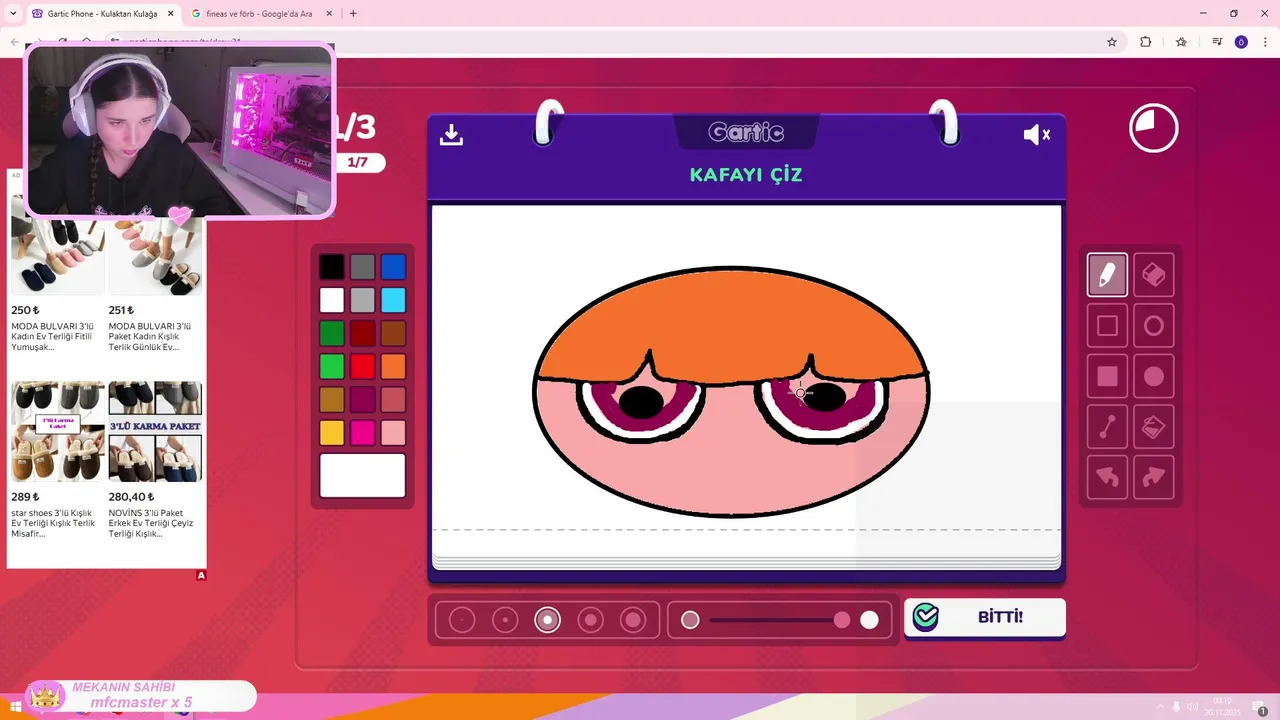Open browser extensions puzzle icon
1280x720 pixels.
pyautogui.click(x=1146, y=42)
